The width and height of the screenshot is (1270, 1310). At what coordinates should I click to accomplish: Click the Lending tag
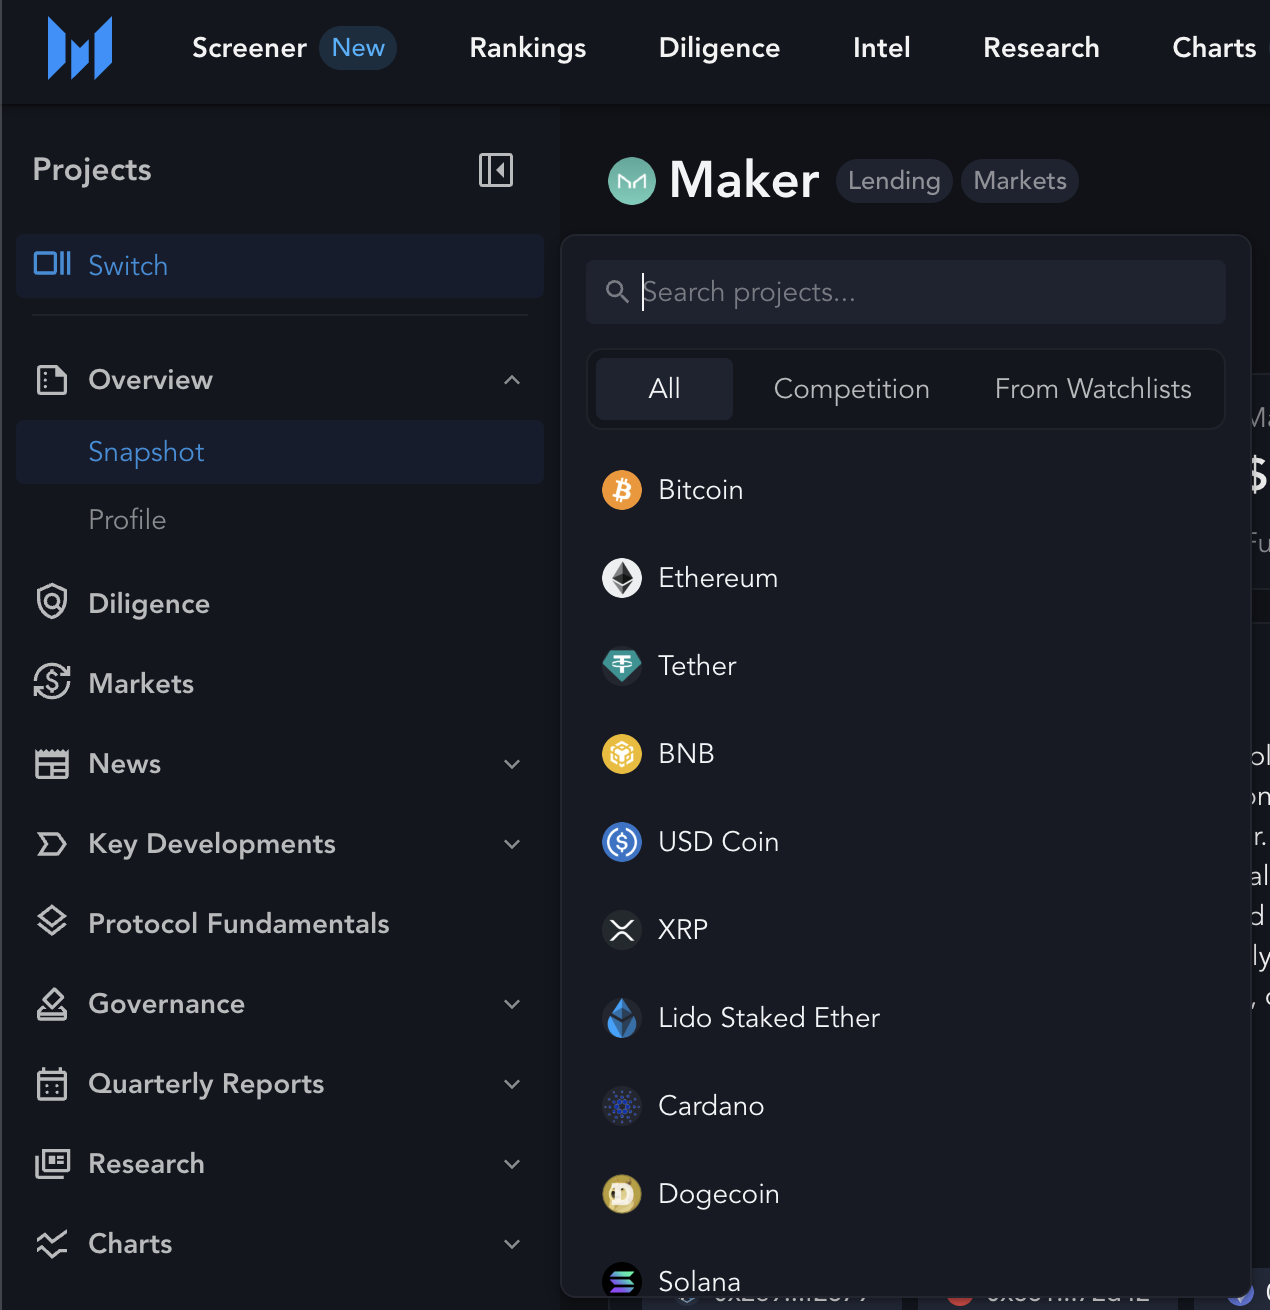coord(894,181)
